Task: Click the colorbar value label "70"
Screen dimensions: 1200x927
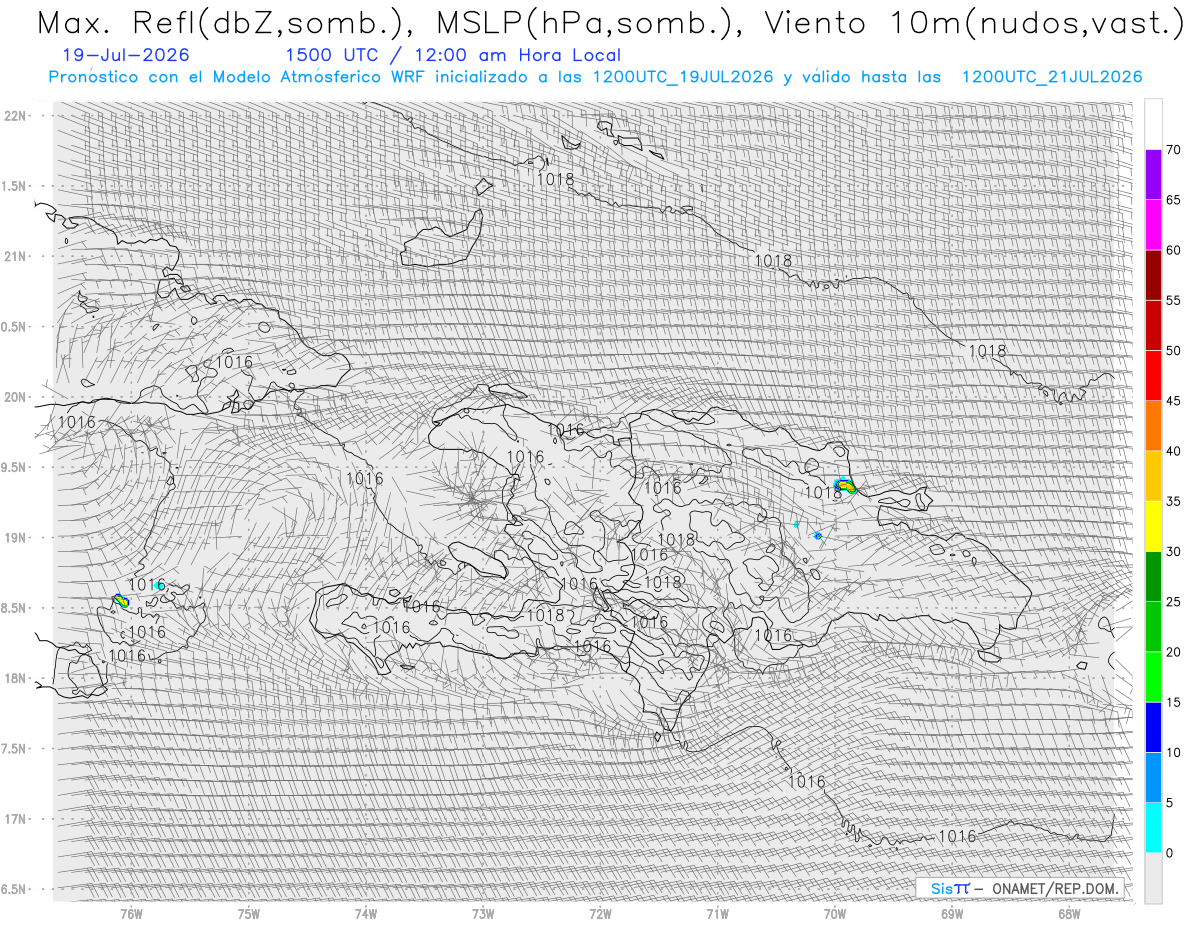Action: tap(1174, 150)
